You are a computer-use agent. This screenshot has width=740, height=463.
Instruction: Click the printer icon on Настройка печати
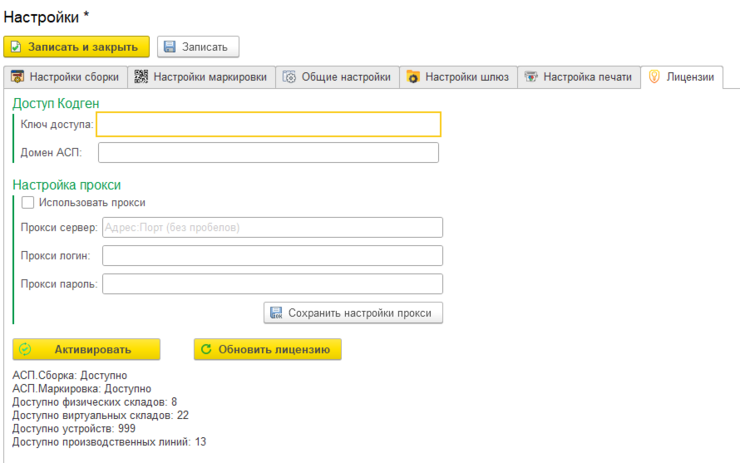coord(531,76)
